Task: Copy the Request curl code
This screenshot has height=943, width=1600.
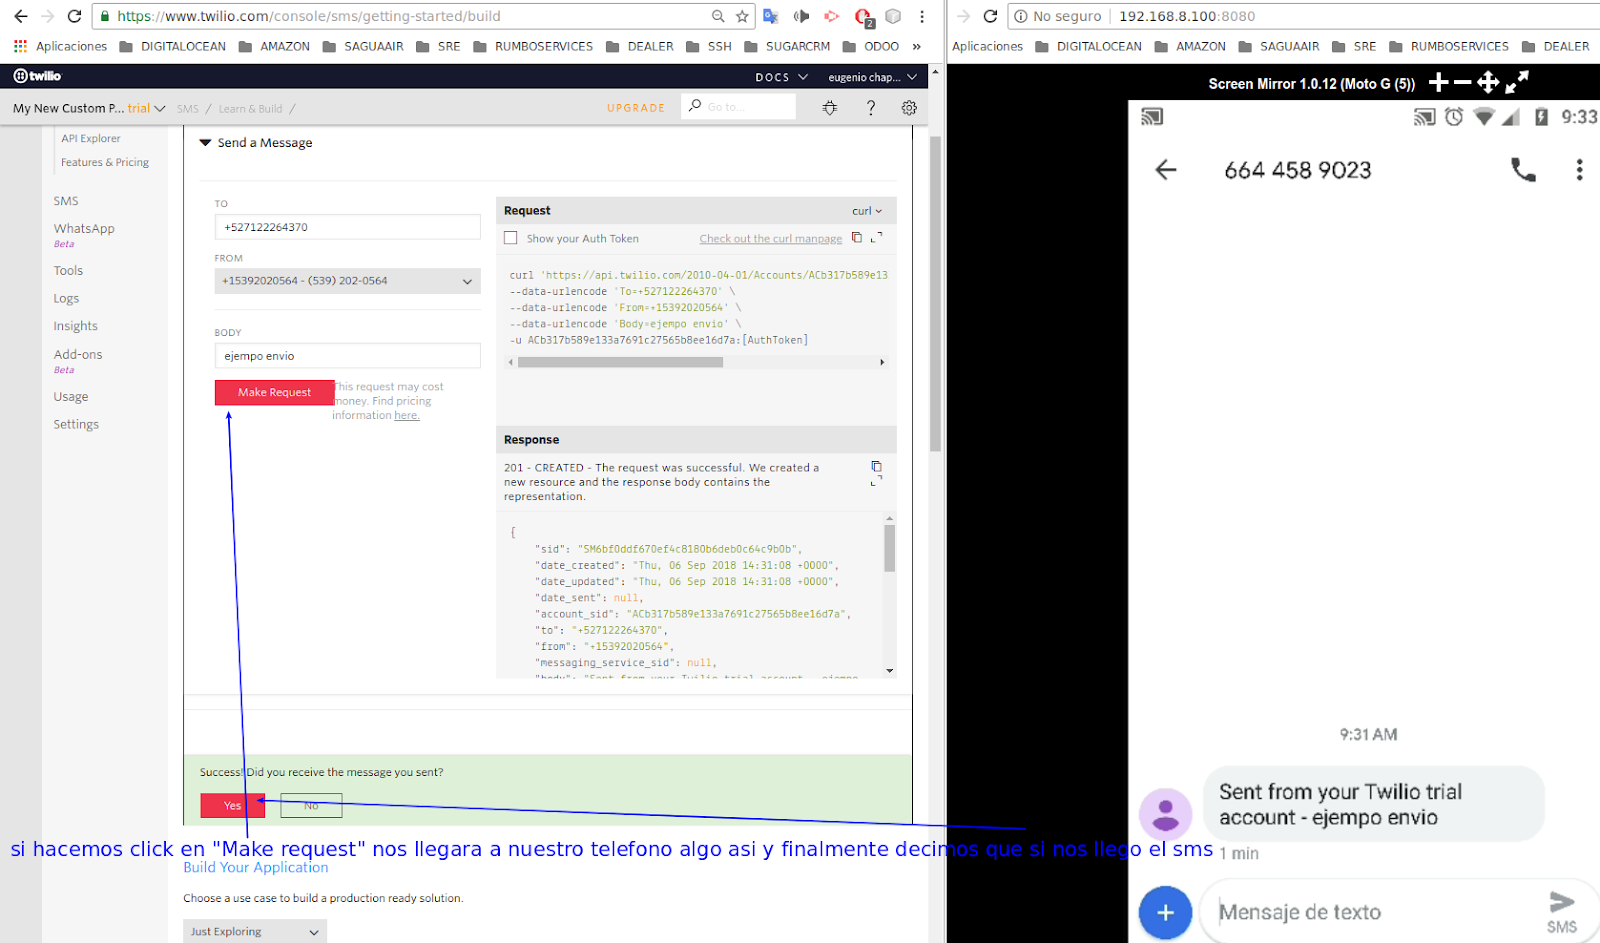Action: coord(857,238)
